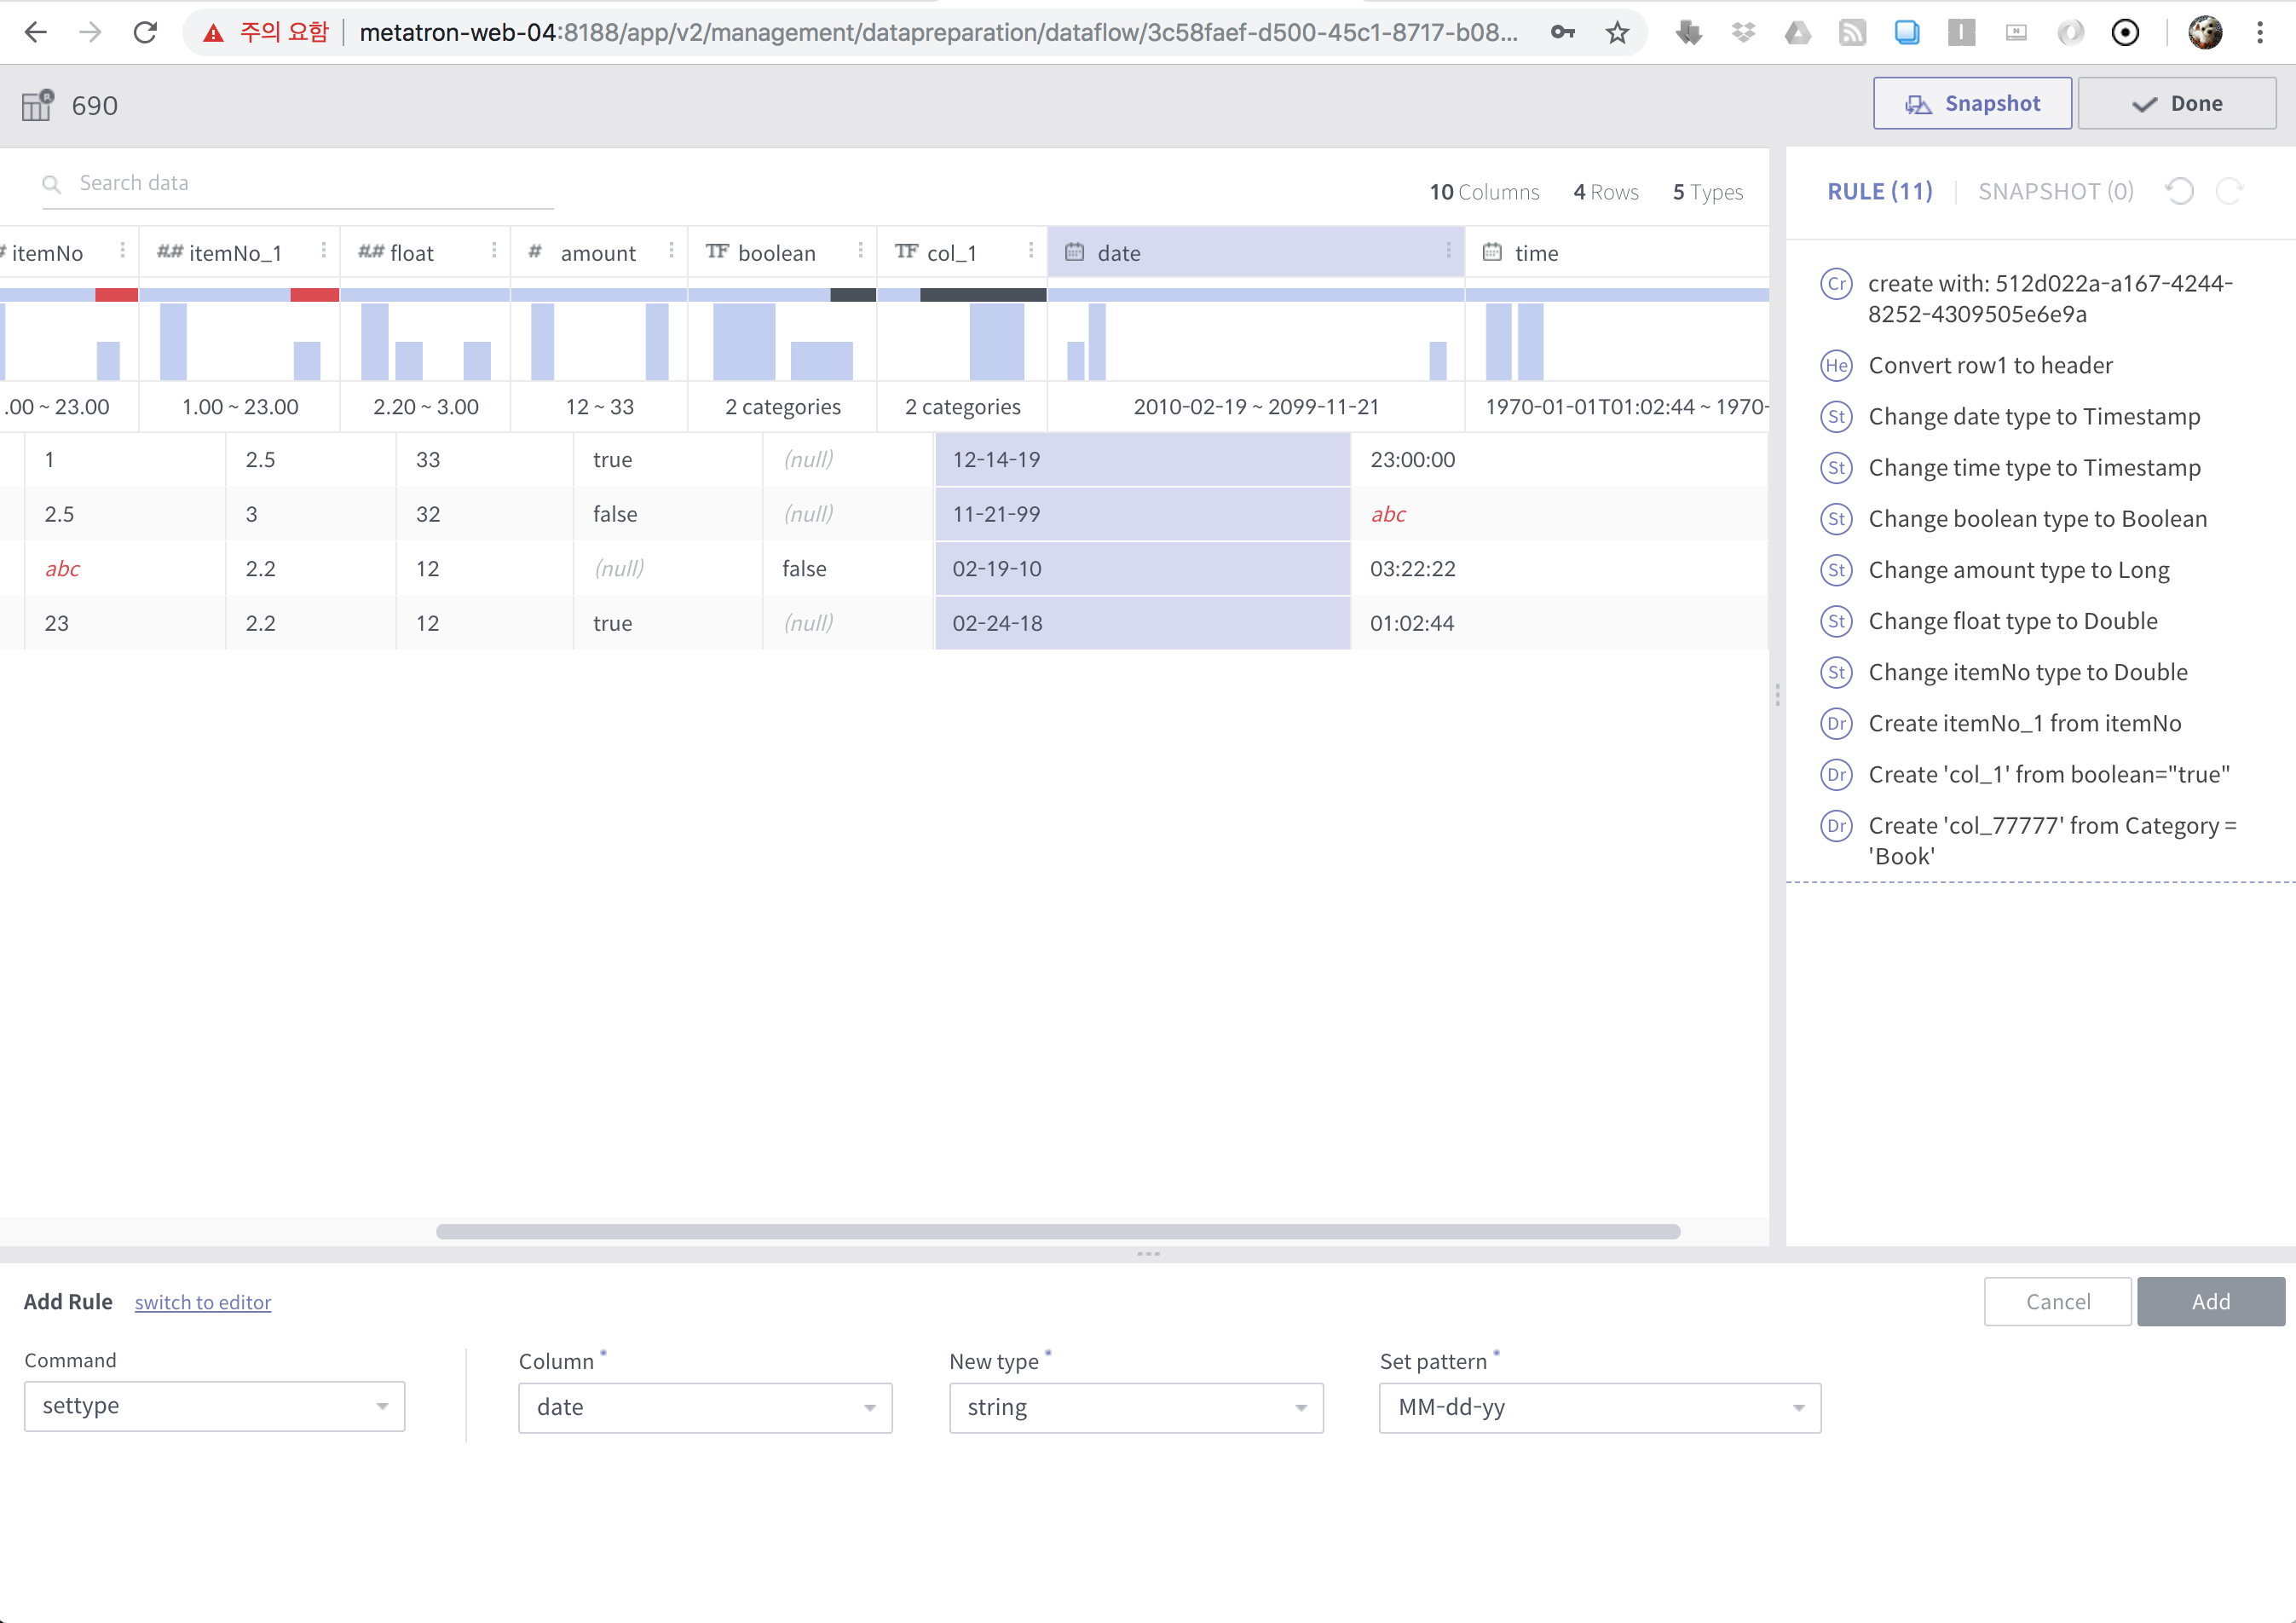Click the 'switch to editor' link
The width and height of the screenshot is (2296, 1623).
pos(203,1302)
